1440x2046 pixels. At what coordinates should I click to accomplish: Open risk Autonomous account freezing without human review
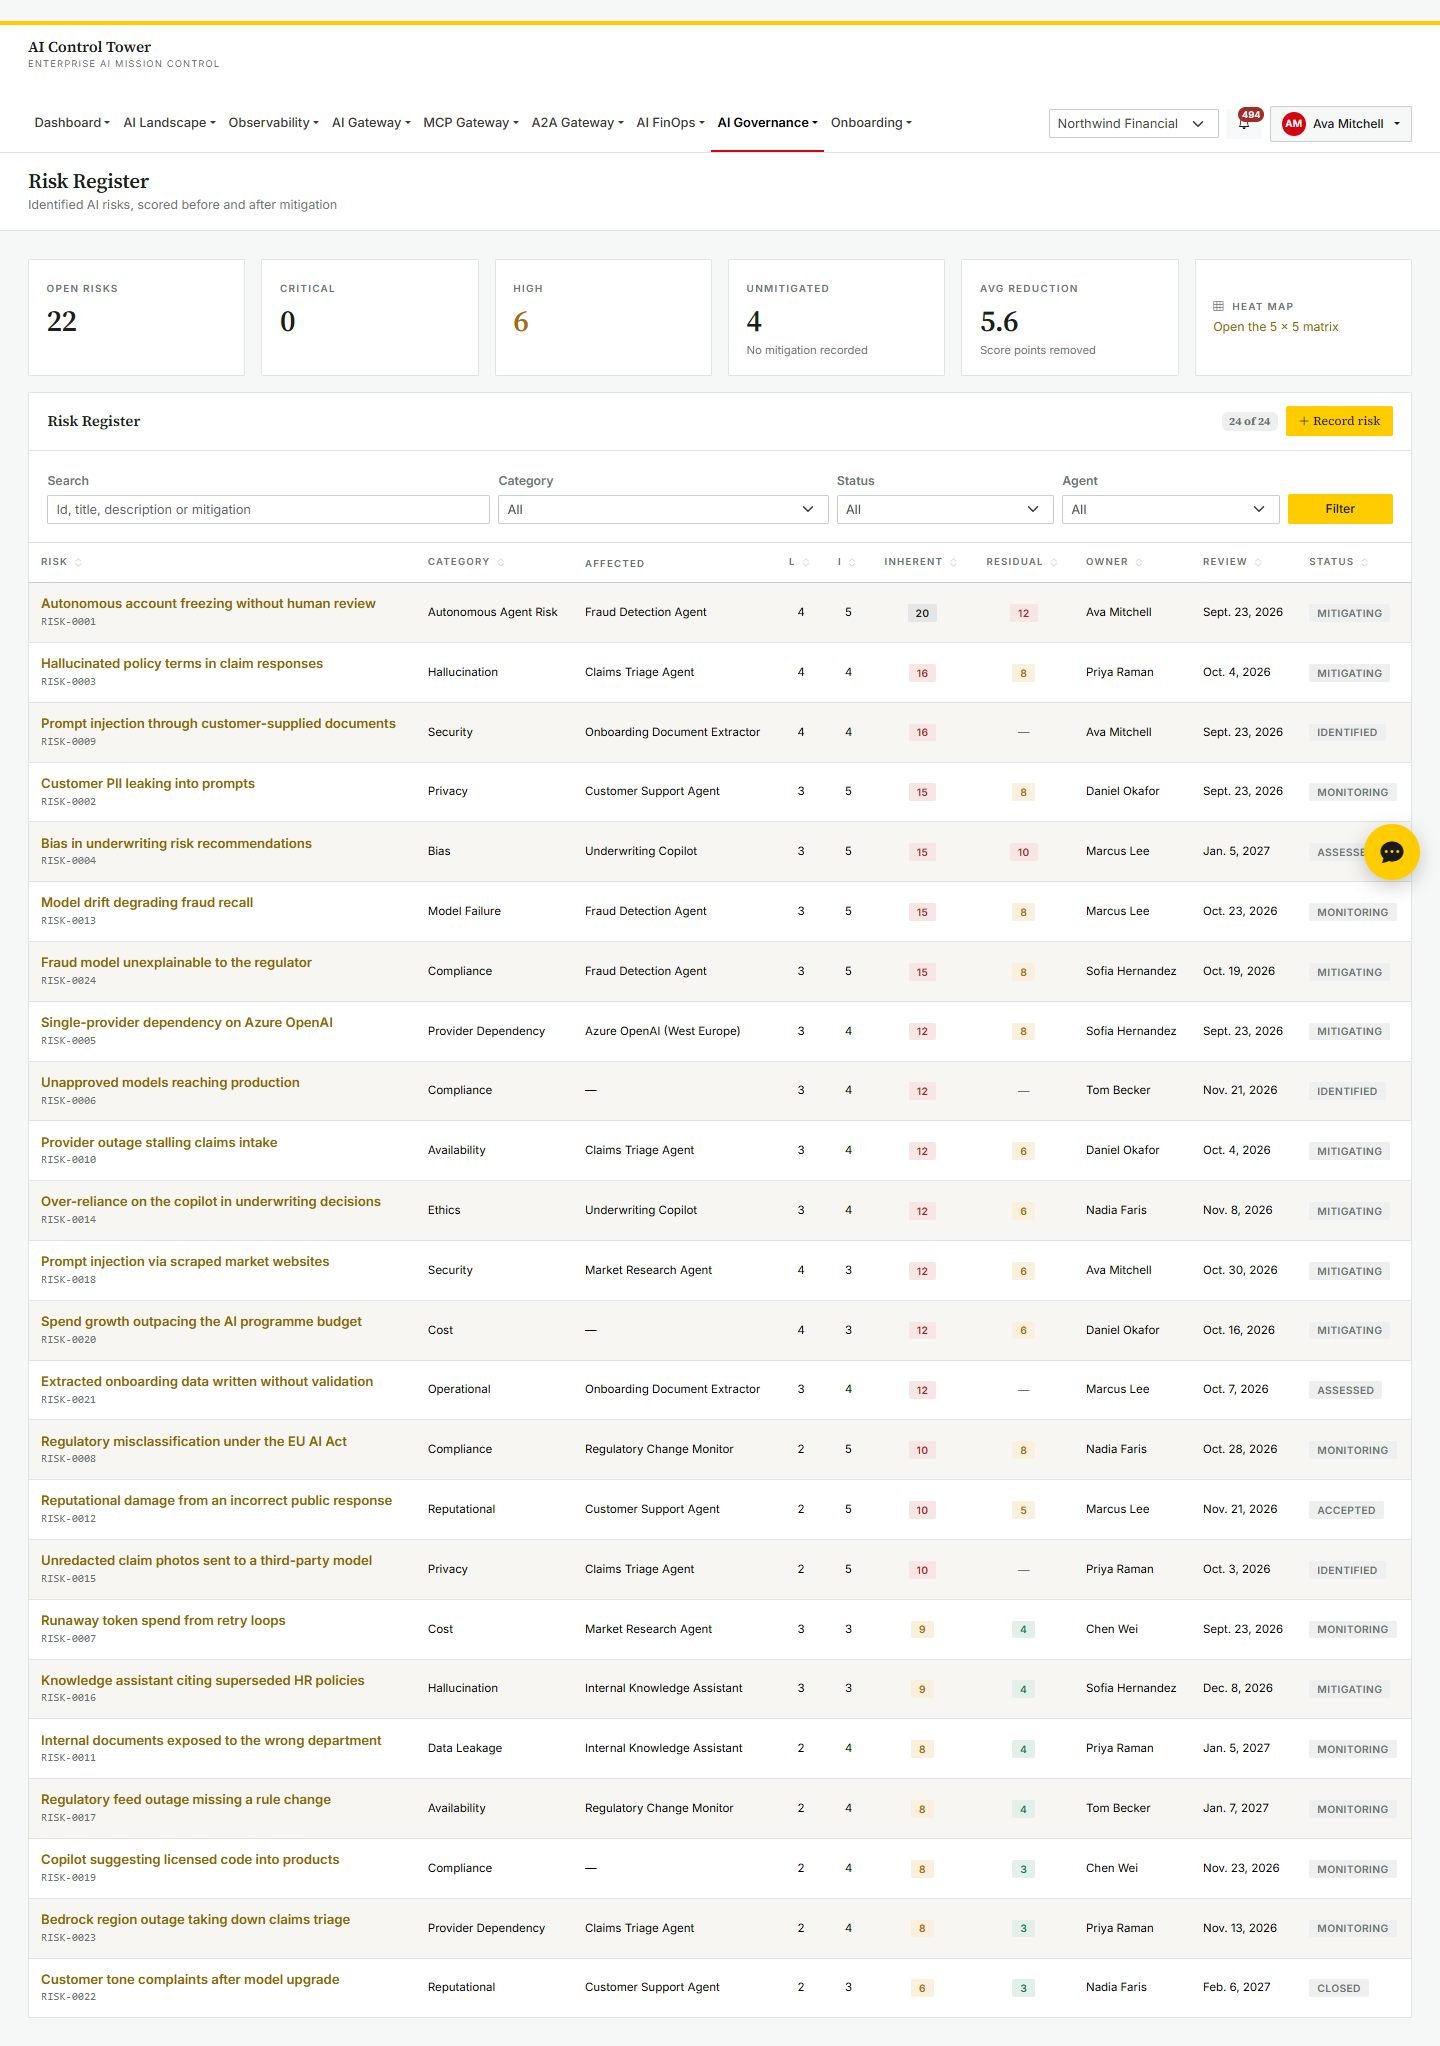pos(208,604)
